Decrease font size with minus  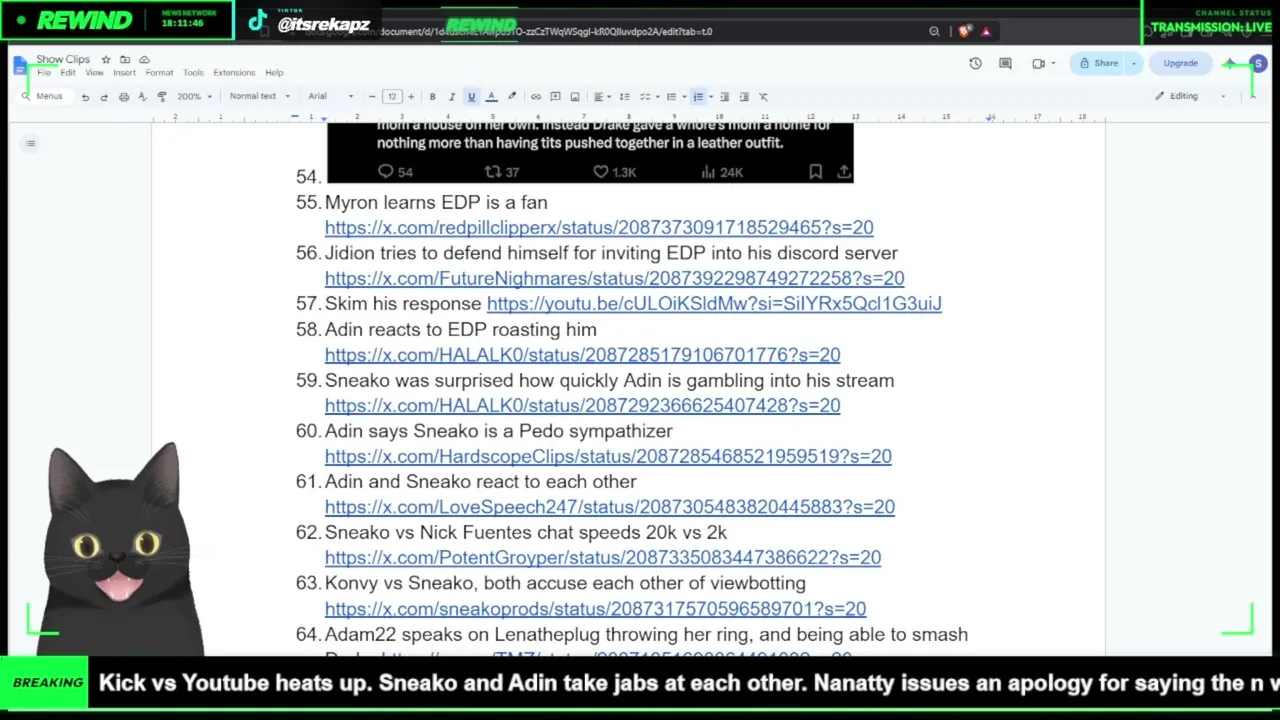372,97
